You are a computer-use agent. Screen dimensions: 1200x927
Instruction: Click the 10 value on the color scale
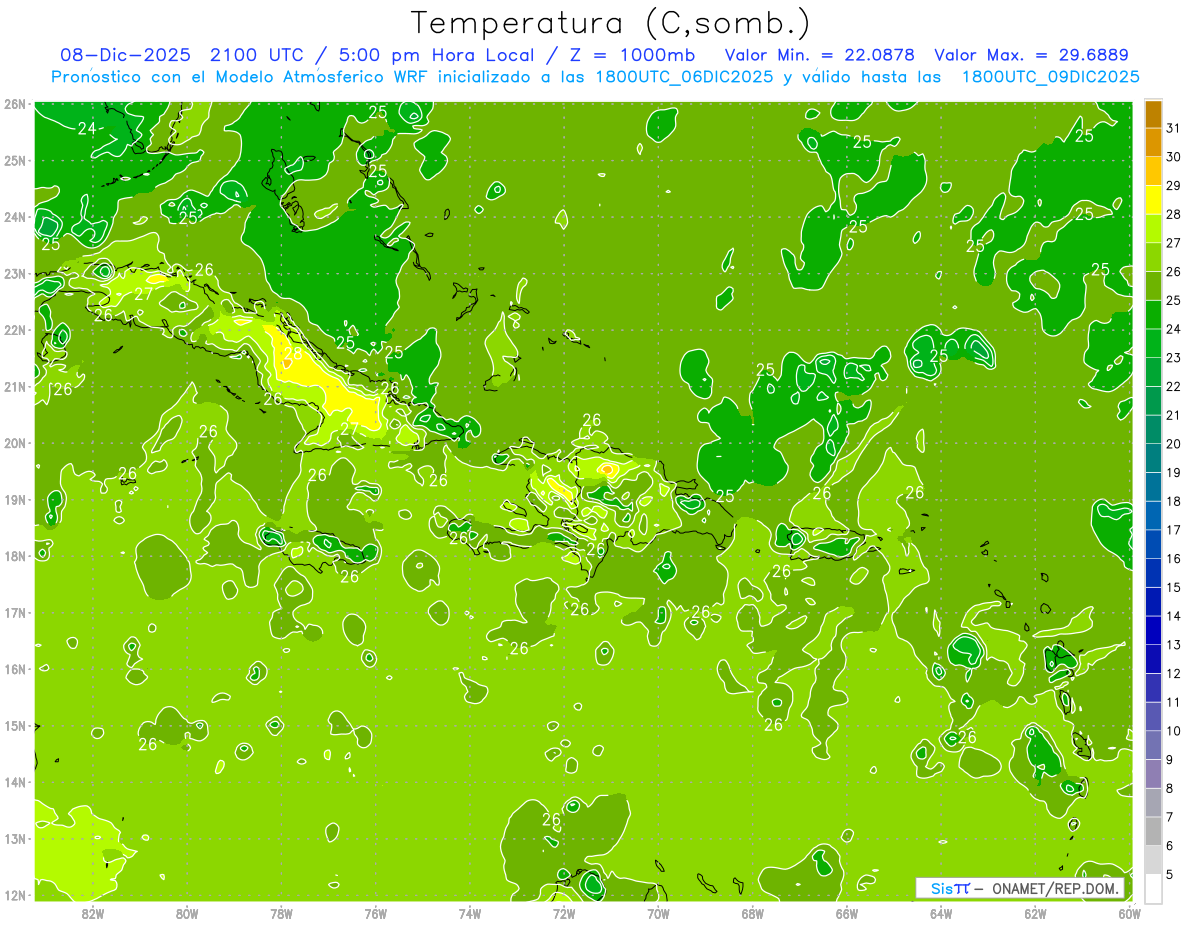pyautogui.click(x=1173, y=731)
